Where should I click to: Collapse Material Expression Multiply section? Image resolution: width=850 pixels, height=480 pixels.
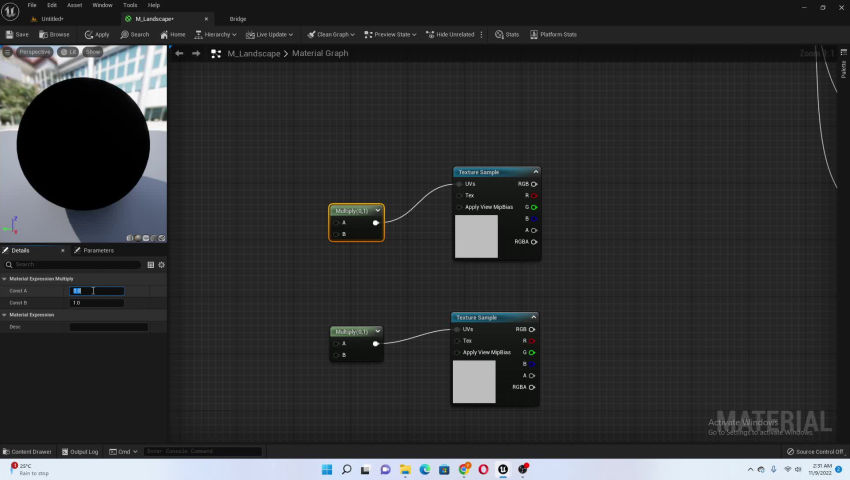click(x=4, y=279)
